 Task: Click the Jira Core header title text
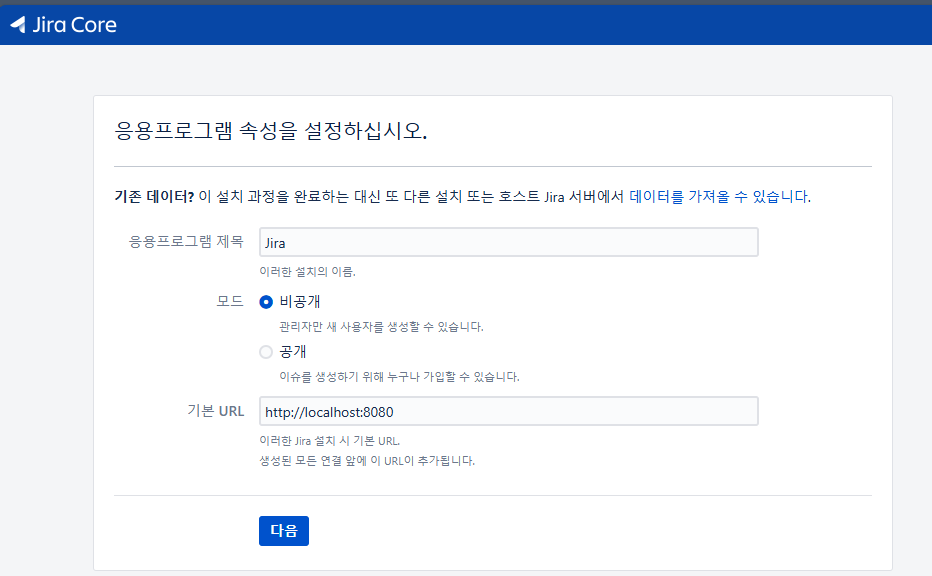tap(75, 25)
